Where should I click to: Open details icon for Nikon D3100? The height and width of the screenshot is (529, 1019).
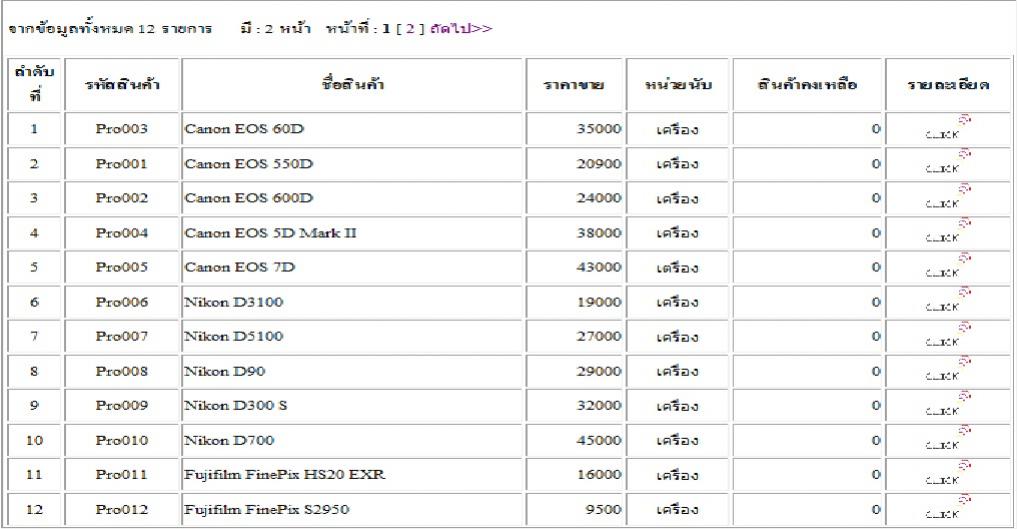pyautogui.click(x=948, y=302)
